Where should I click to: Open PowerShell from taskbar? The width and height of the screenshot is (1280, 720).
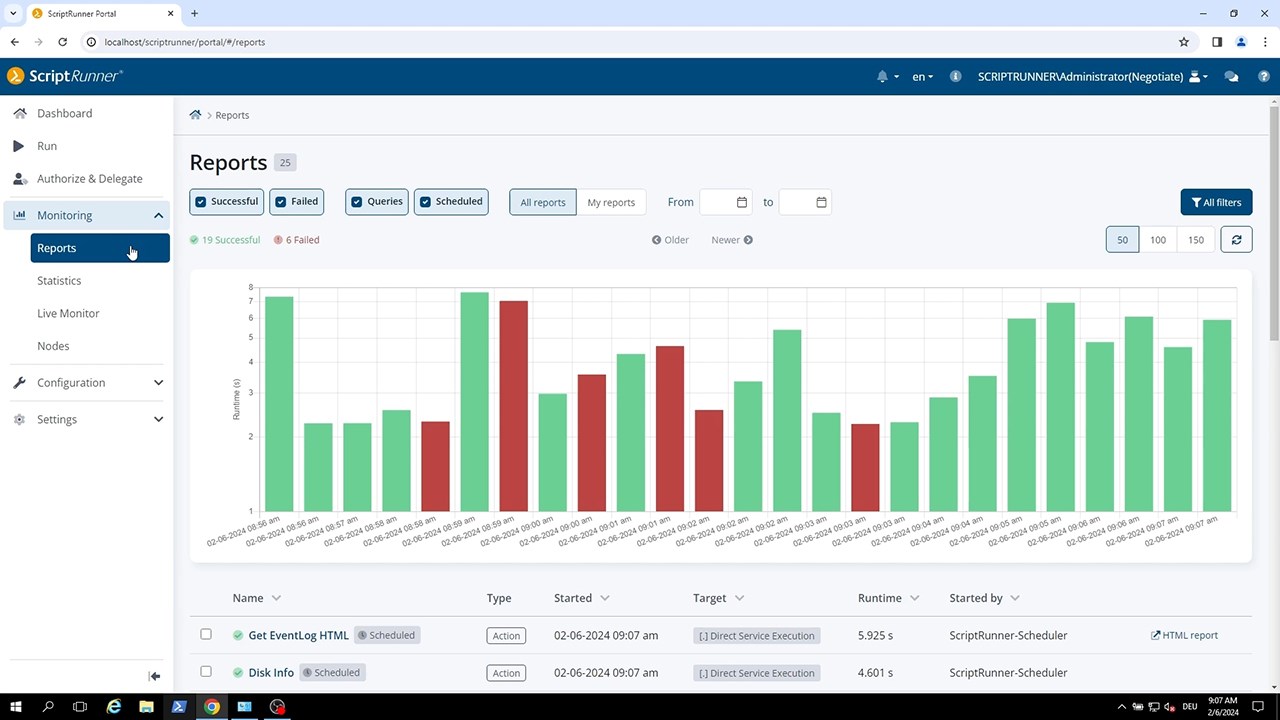(179, 707)
